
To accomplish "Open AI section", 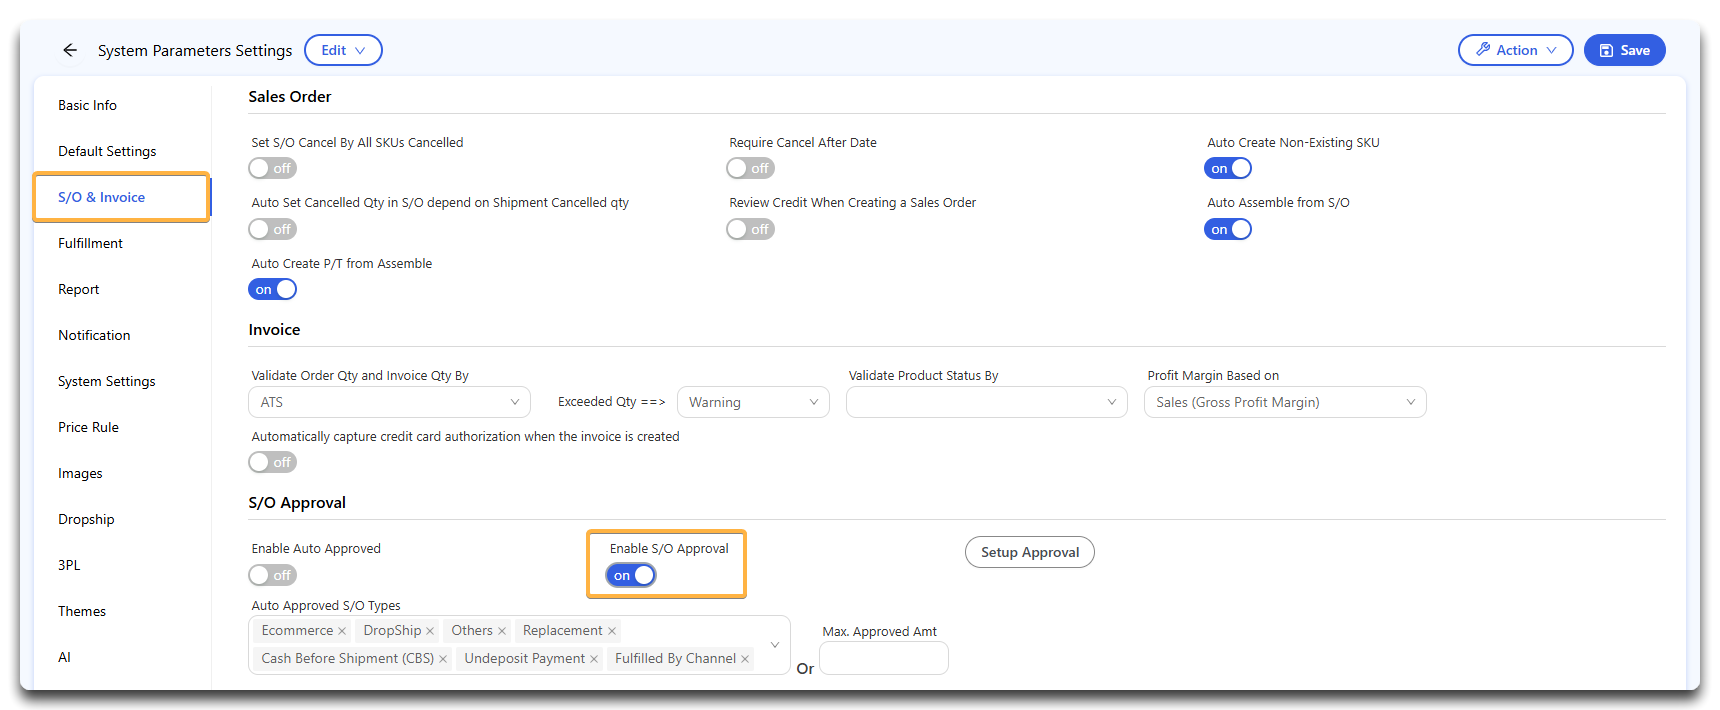I will pos(64,657).
